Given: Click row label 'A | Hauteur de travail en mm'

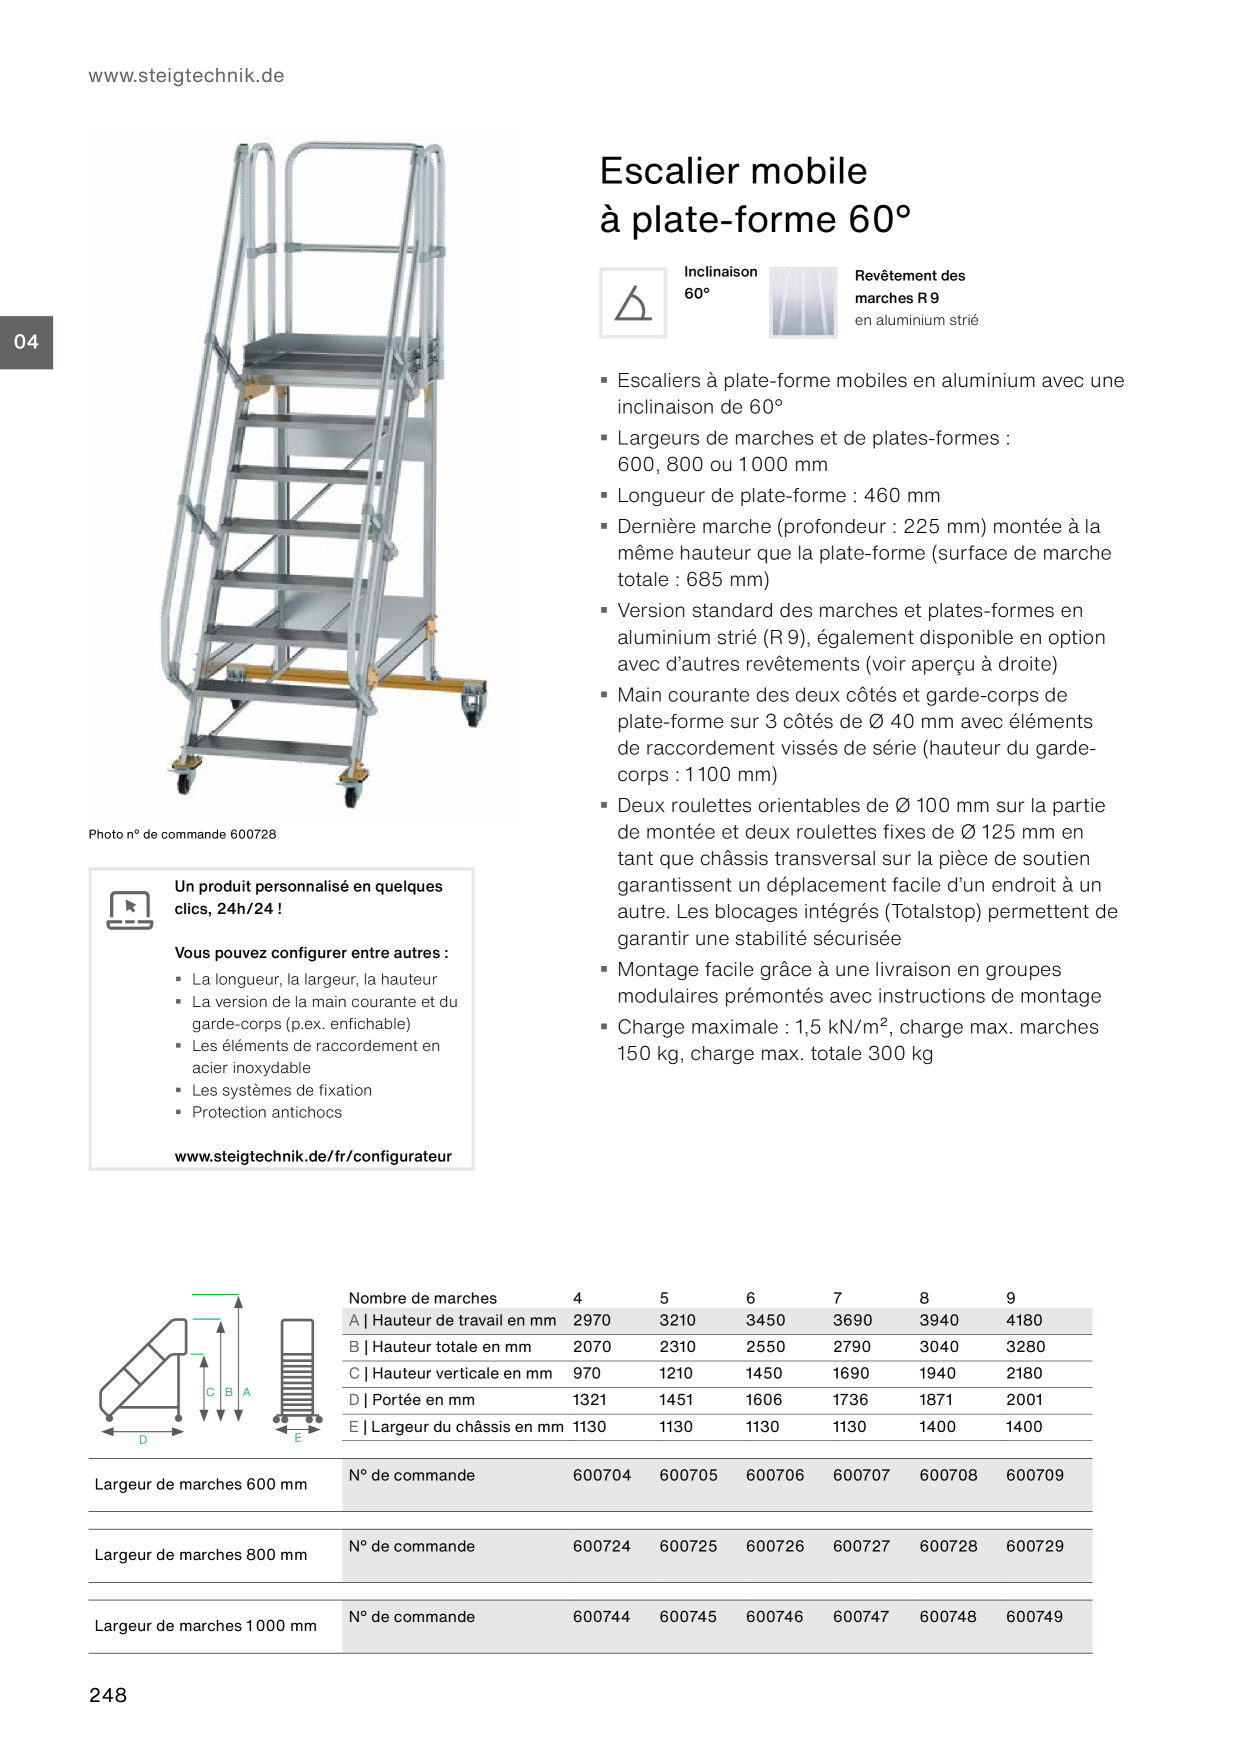Looking at the screenshot, I should (452, 1320).
